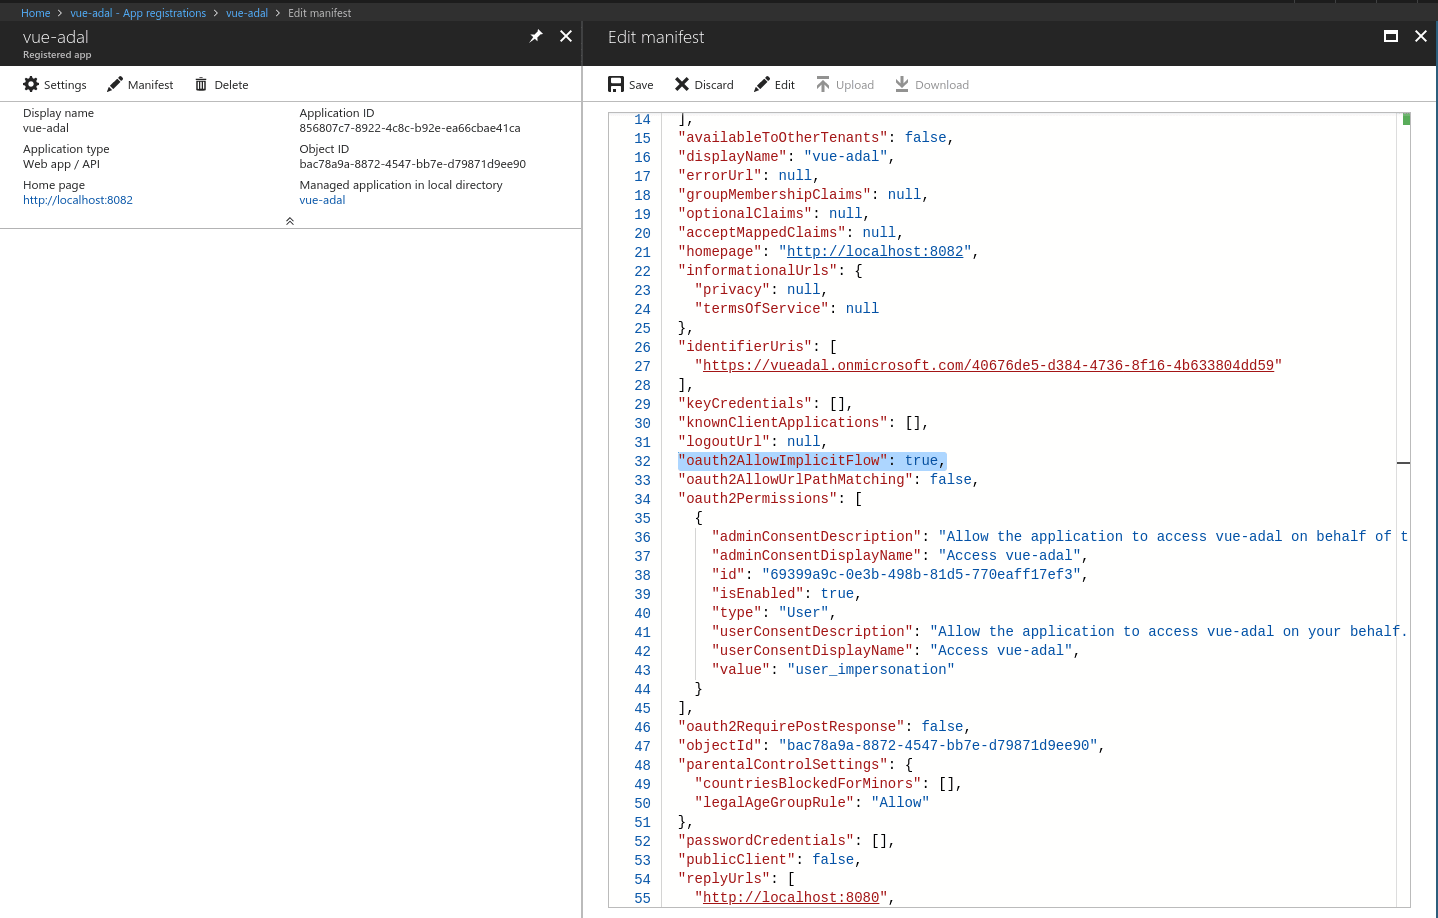This screenshot has height=918, width=1438.
Task: Click the Edit label in manifest toolbar
Action: pos(785,85)
